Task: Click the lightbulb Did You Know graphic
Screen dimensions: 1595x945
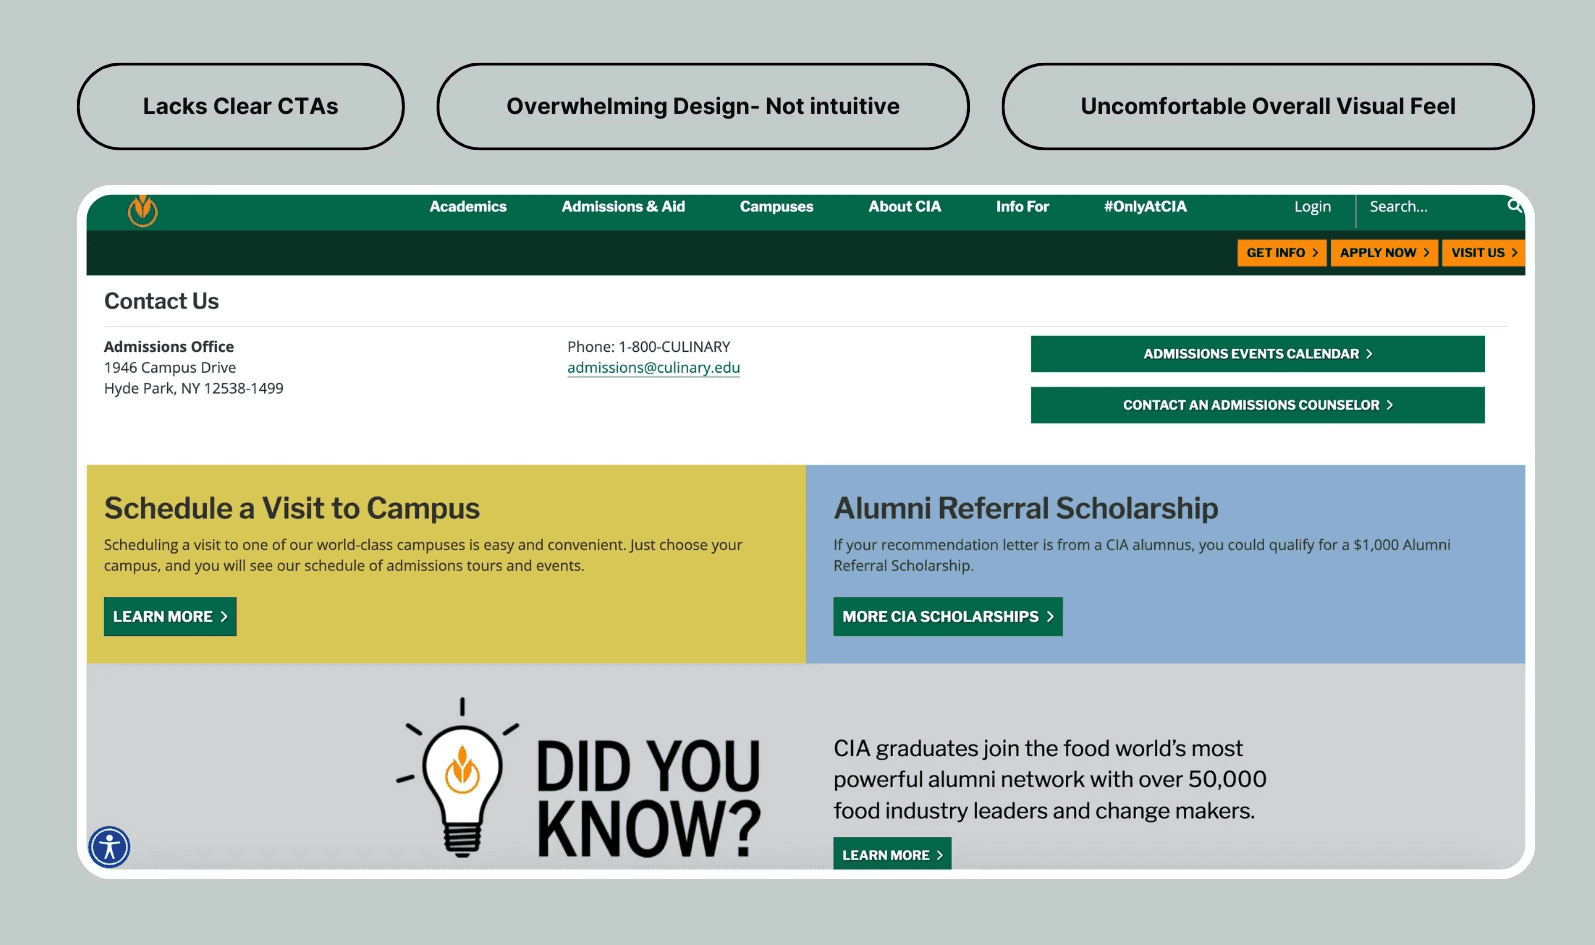Action: (x=579, y=780)
